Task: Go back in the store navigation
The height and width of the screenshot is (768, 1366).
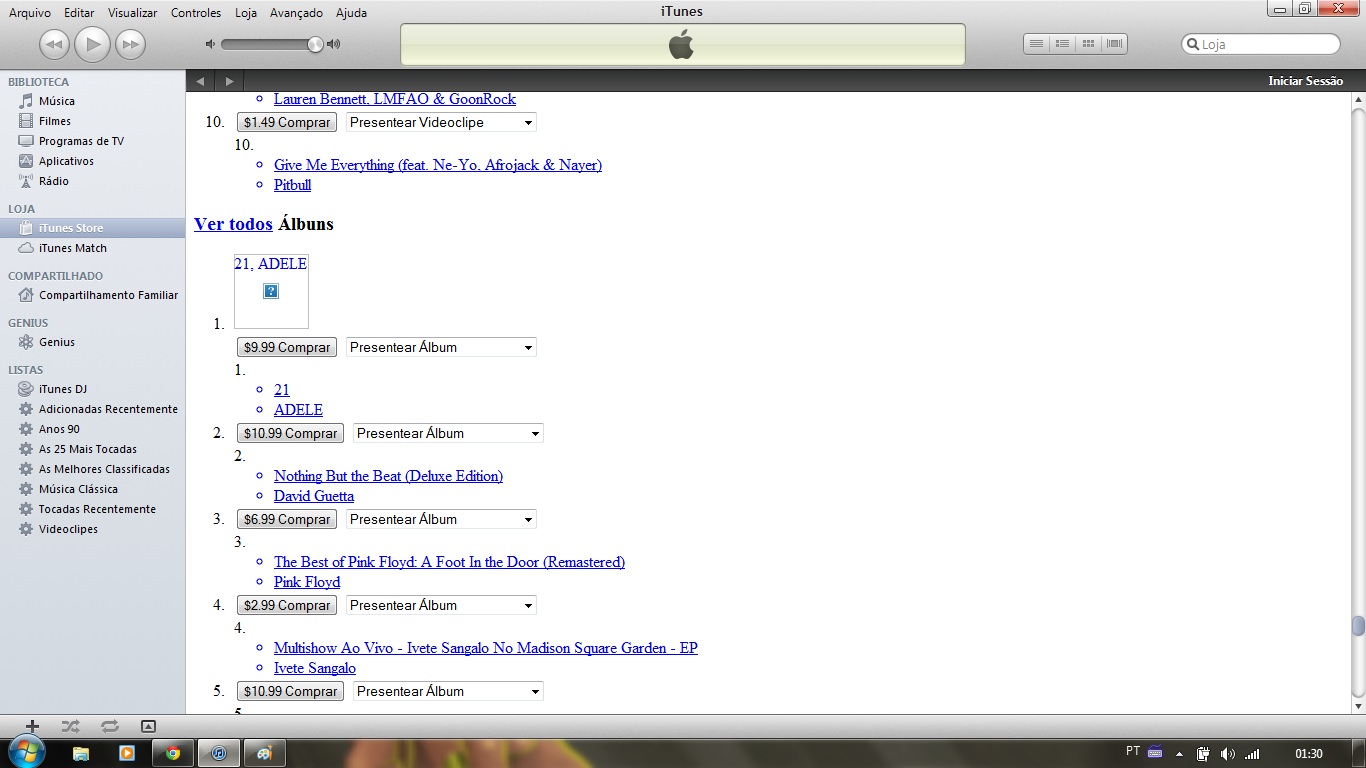Action: [x=201, y=81]
